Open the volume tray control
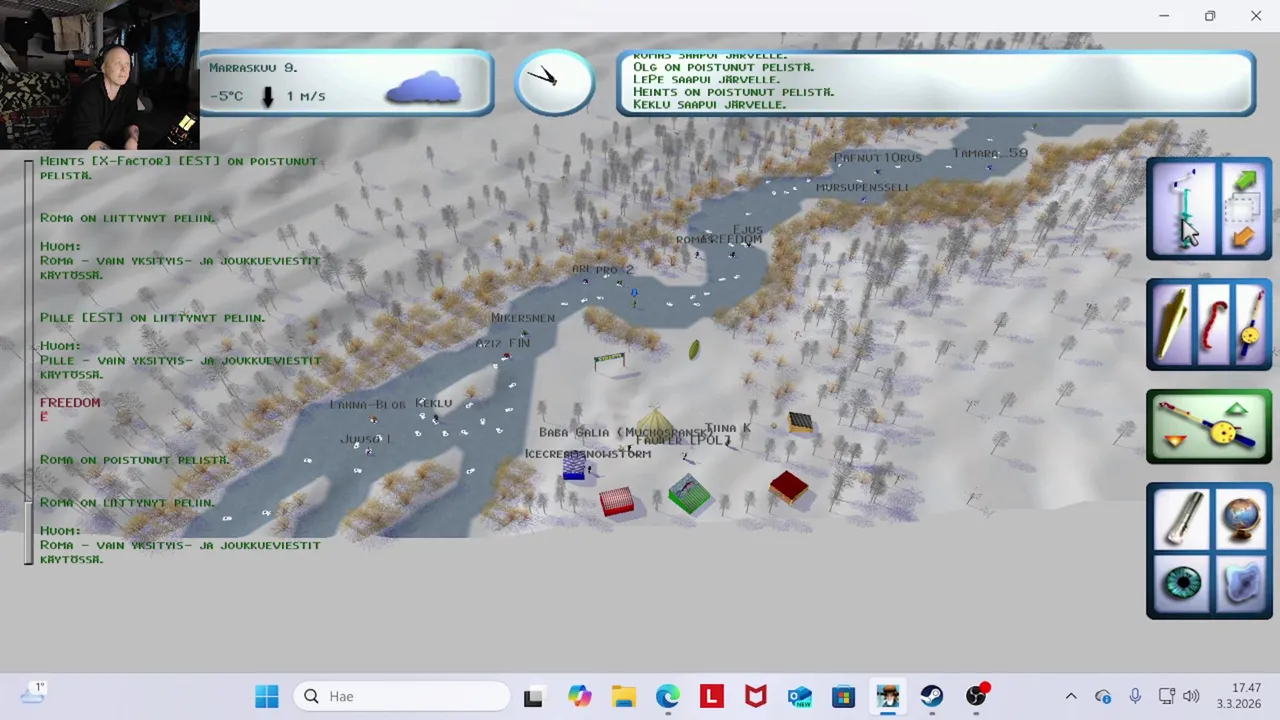The height and width of the screenshot is (720, 1280). tap(1190, 696)
